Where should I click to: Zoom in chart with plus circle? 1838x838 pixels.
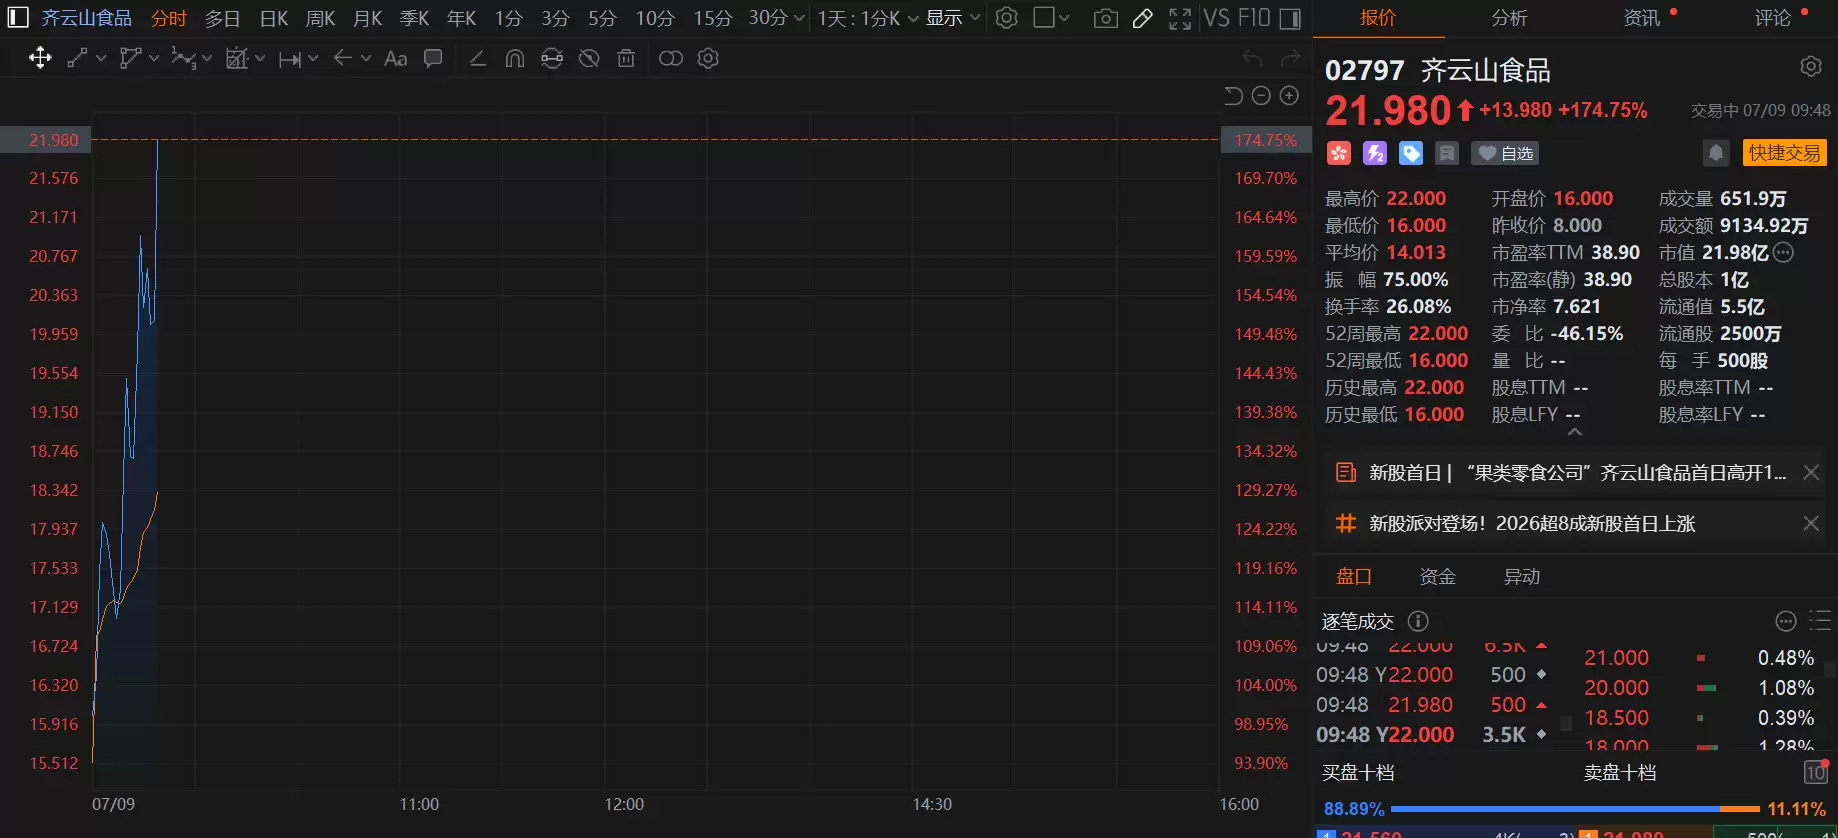pos(1290,95)
